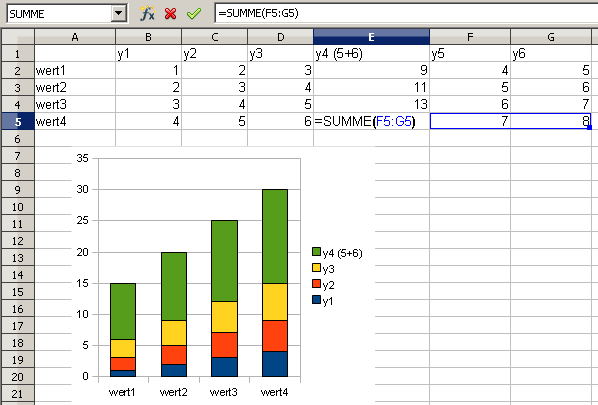
Task: Select column F header
Action: pos(470,37)
